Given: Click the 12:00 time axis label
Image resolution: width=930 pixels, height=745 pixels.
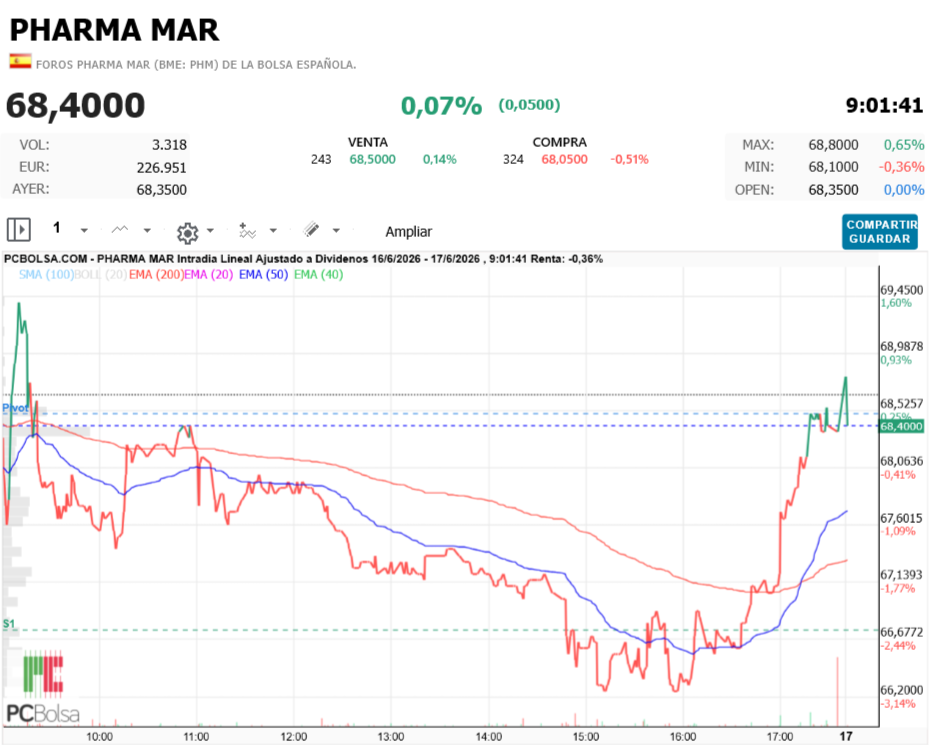Looking at the screenshot, I should (294, 737).
